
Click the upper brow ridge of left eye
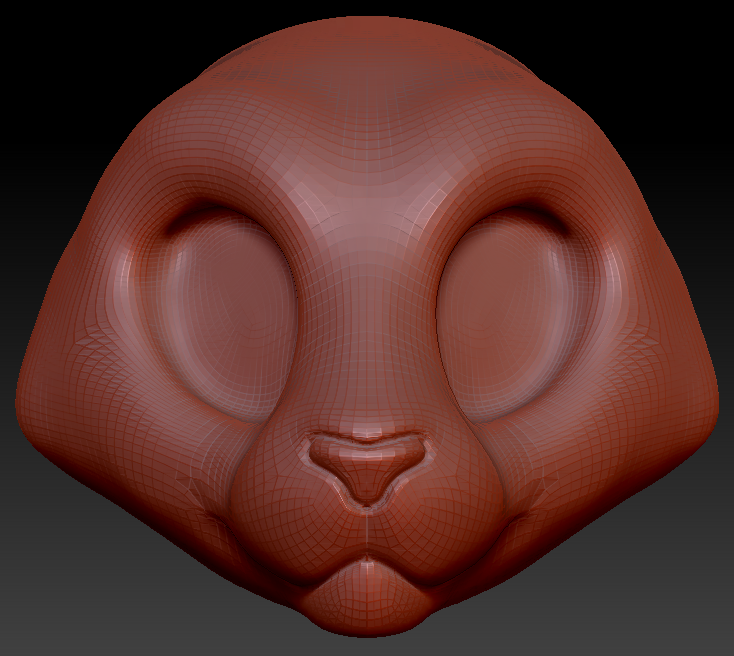pos(225,200)
